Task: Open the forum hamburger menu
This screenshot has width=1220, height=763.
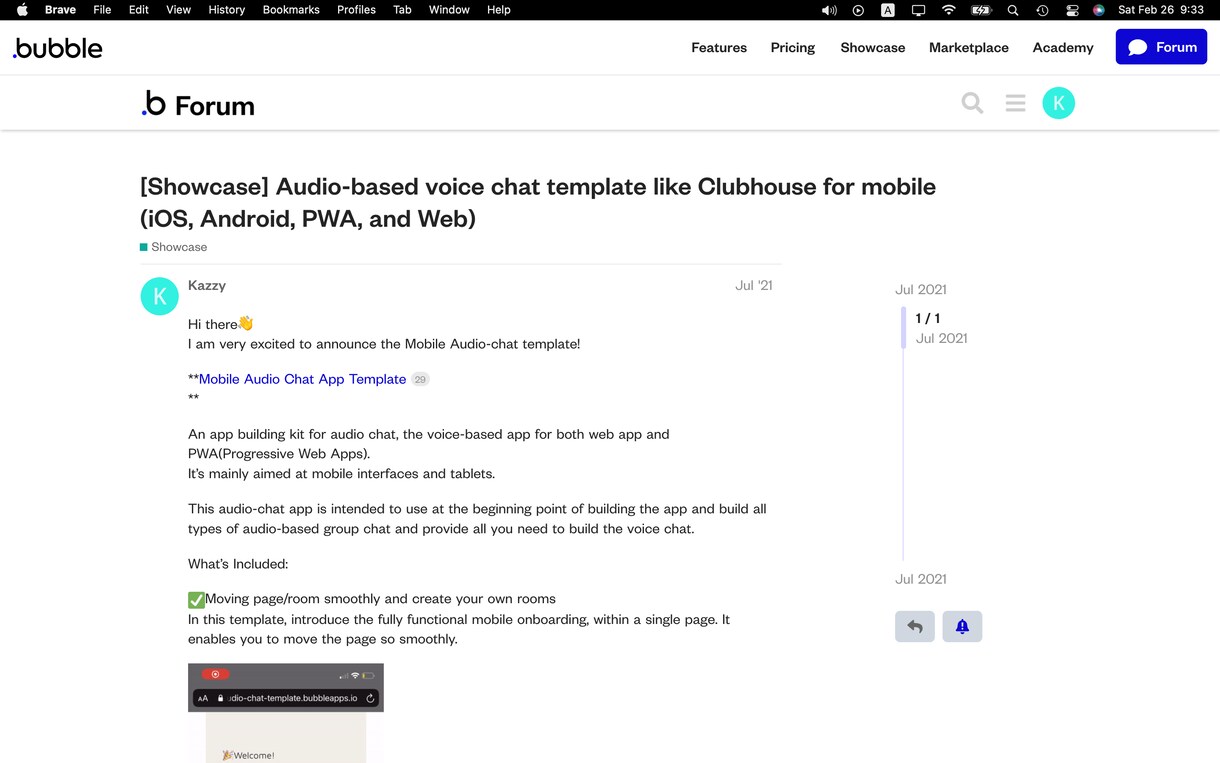Action: point(1015,103)
